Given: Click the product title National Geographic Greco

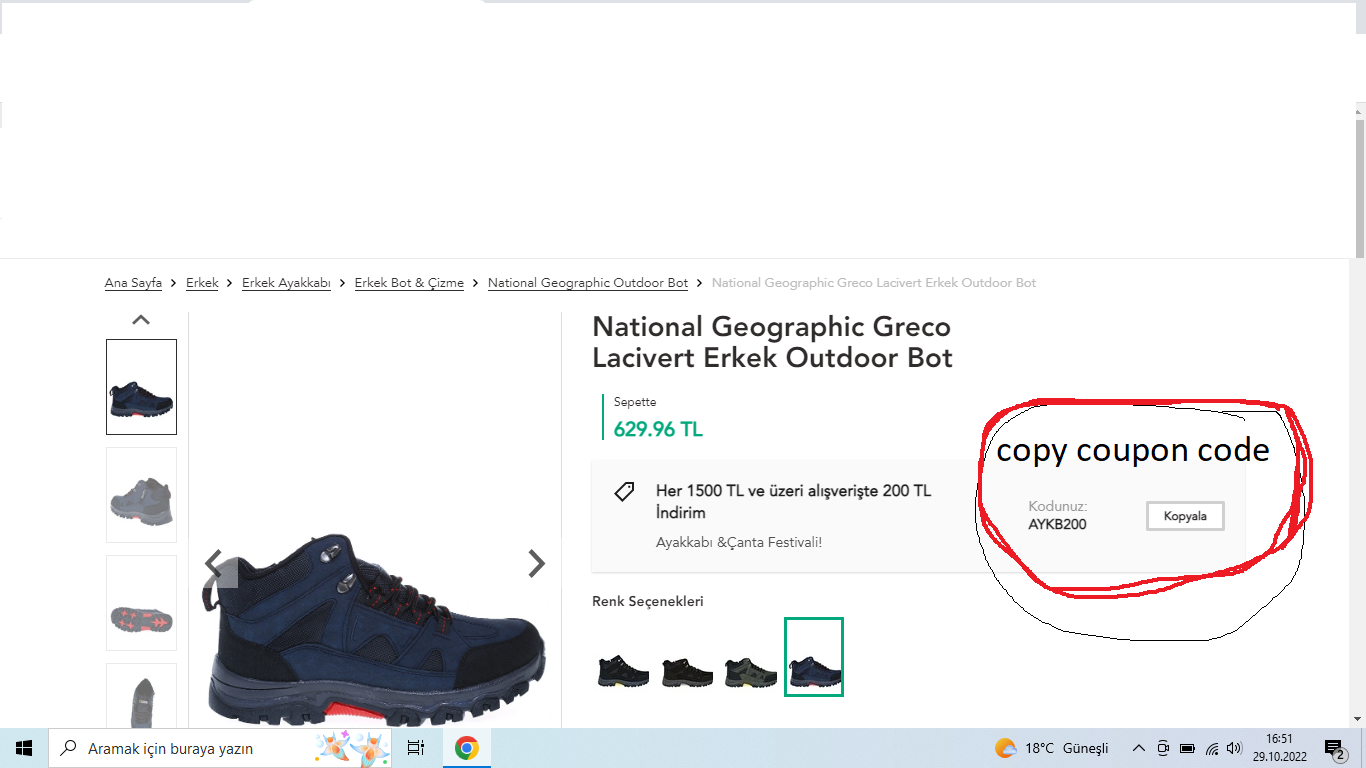Looking at the screenshot, I should (772, 342).
